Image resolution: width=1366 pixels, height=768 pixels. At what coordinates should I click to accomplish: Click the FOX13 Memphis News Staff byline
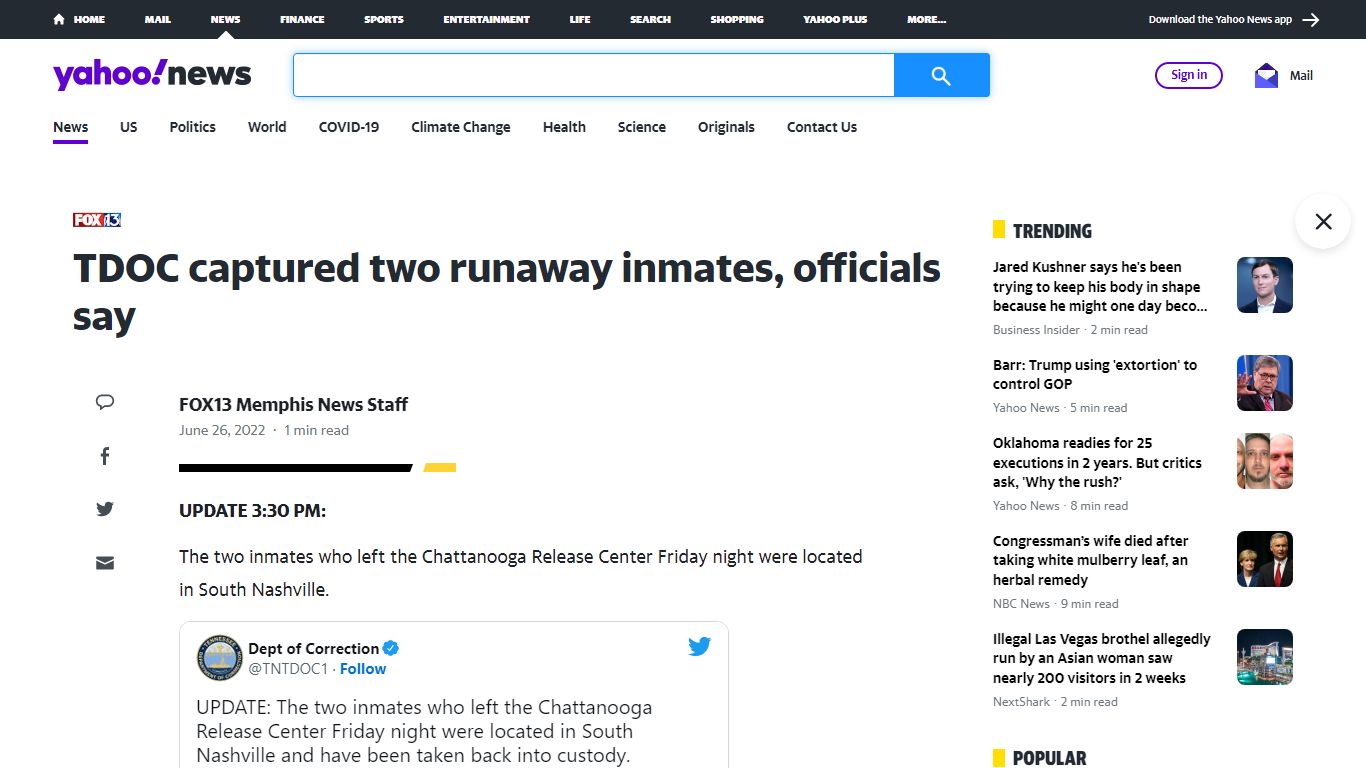point(293,405)
